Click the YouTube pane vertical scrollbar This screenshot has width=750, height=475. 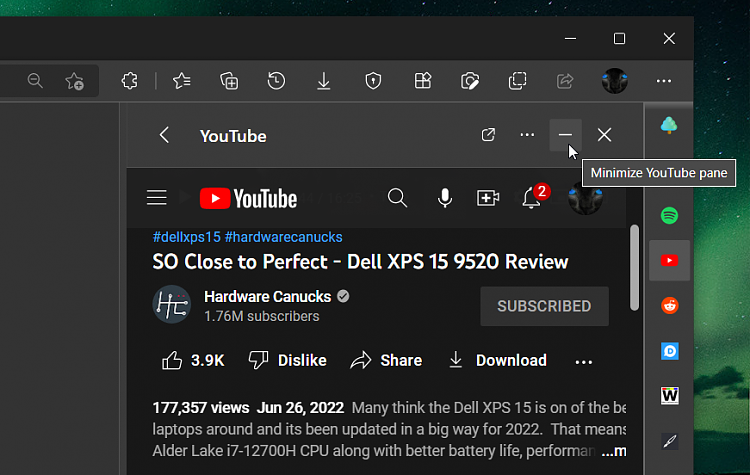pos(635,268)
